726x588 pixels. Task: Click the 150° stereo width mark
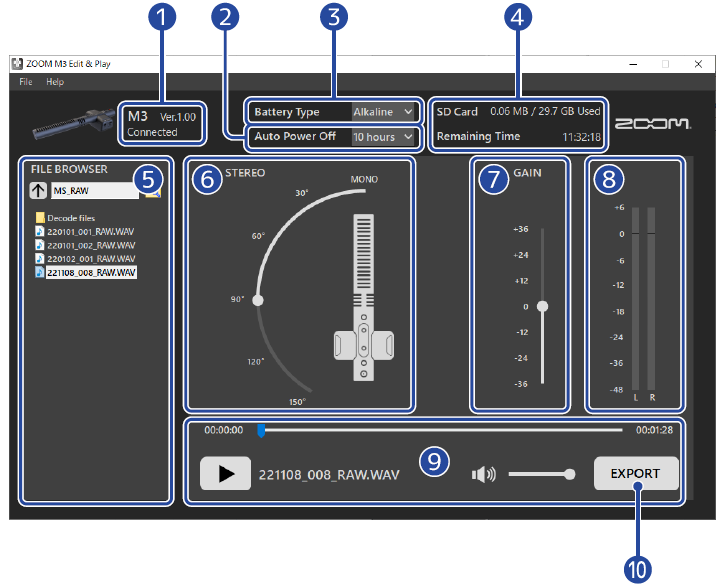click(298, 402)
